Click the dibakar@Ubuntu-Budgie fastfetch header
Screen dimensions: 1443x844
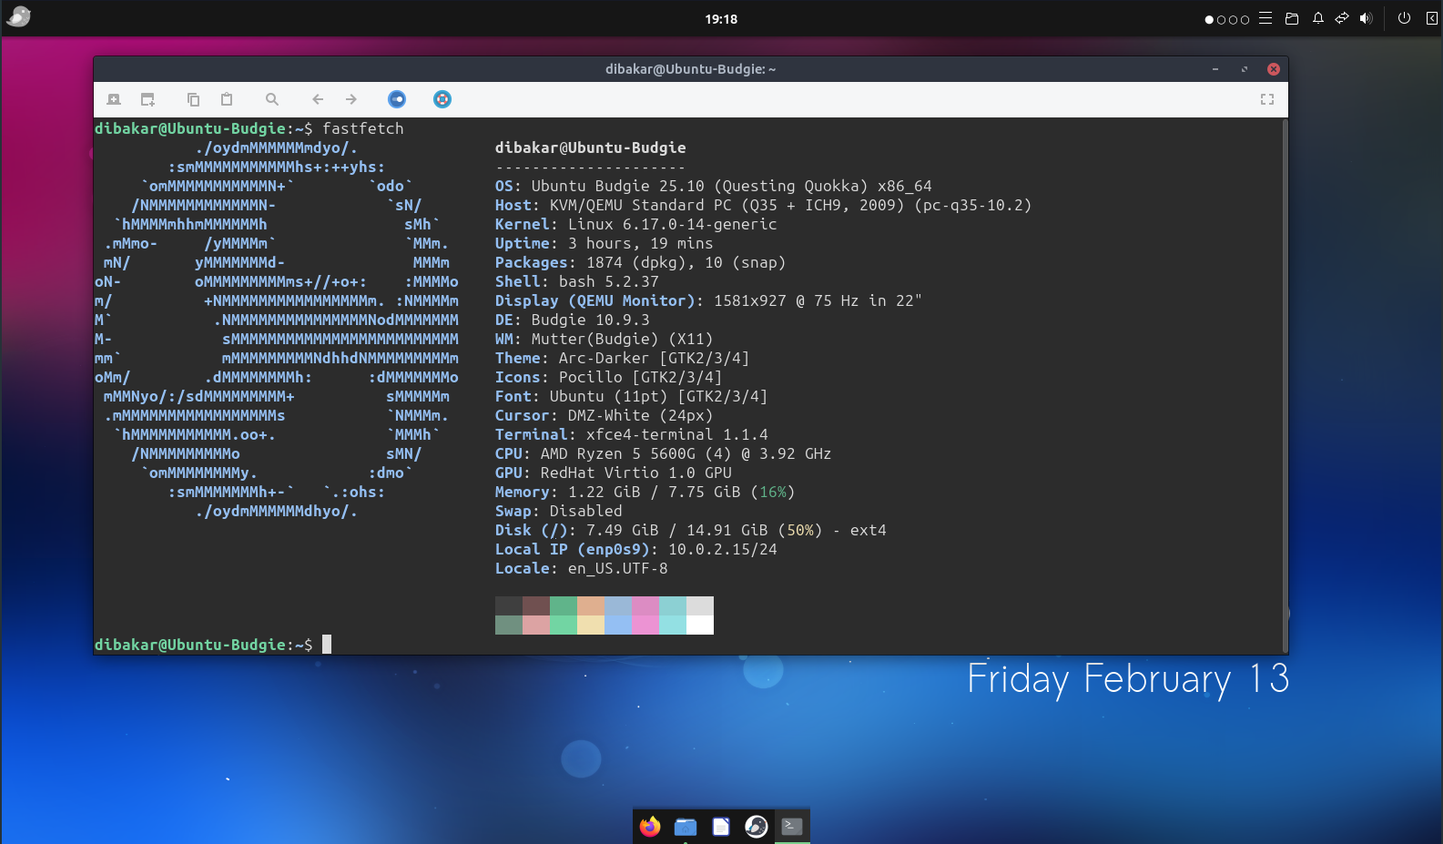point(590,147)
